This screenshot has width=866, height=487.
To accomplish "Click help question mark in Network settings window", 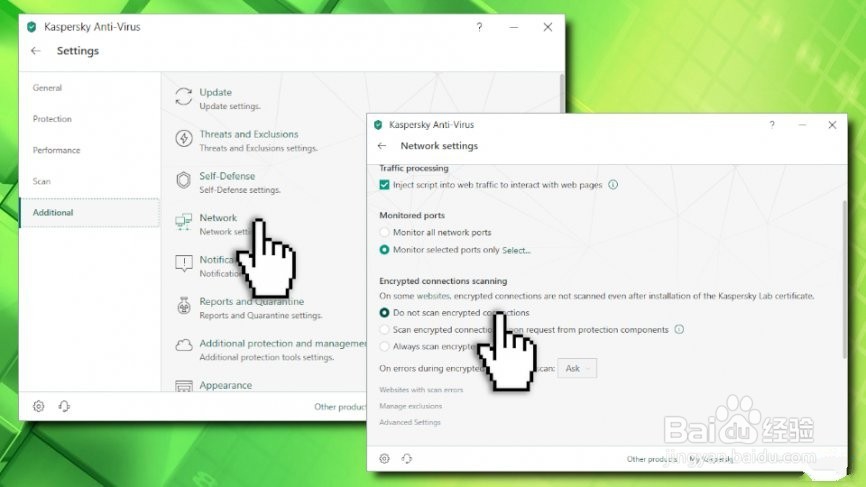I will (x=772, y=125).
